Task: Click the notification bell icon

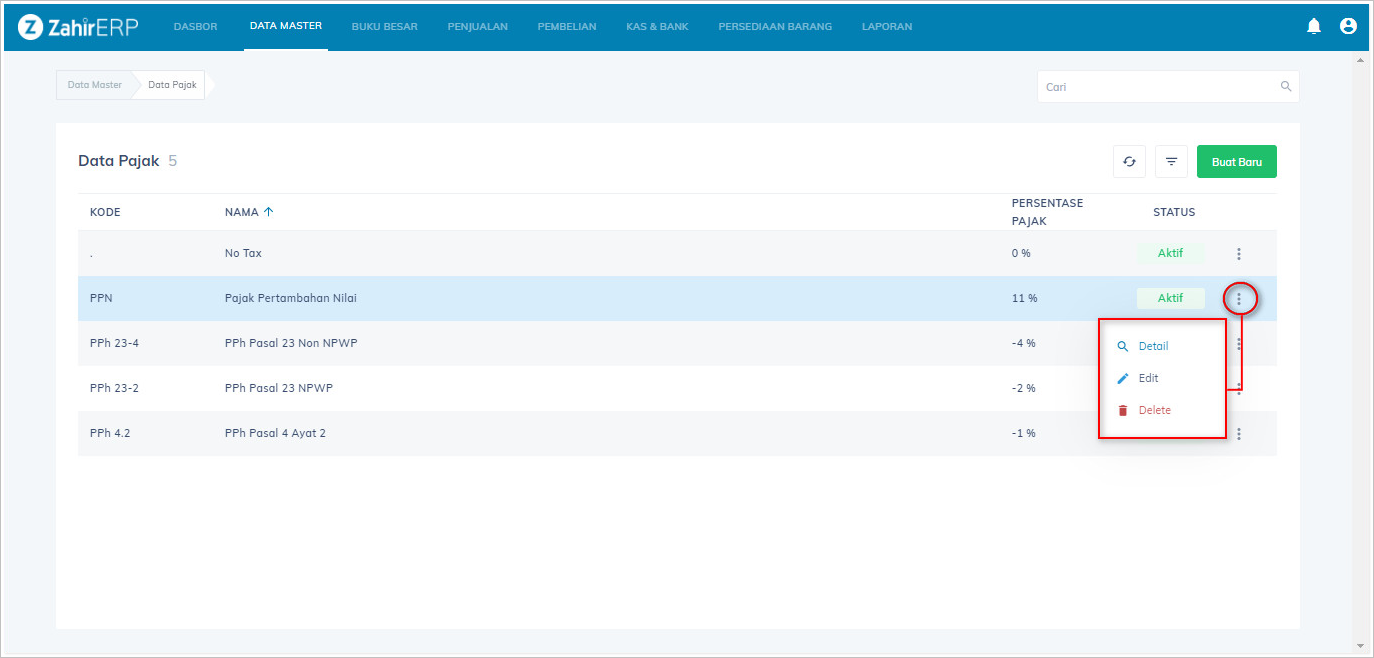Action: (x=1314, y=26)
